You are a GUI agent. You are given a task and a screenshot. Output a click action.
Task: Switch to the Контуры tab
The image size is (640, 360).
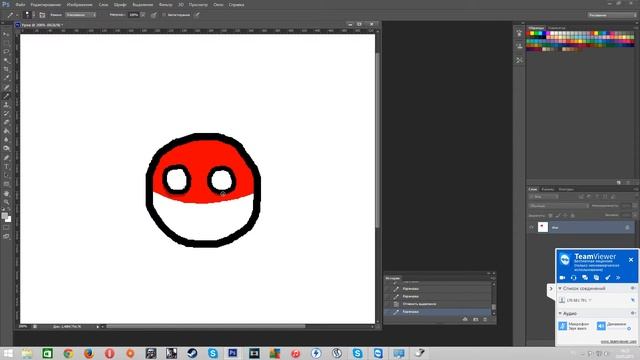coord(566,189)
